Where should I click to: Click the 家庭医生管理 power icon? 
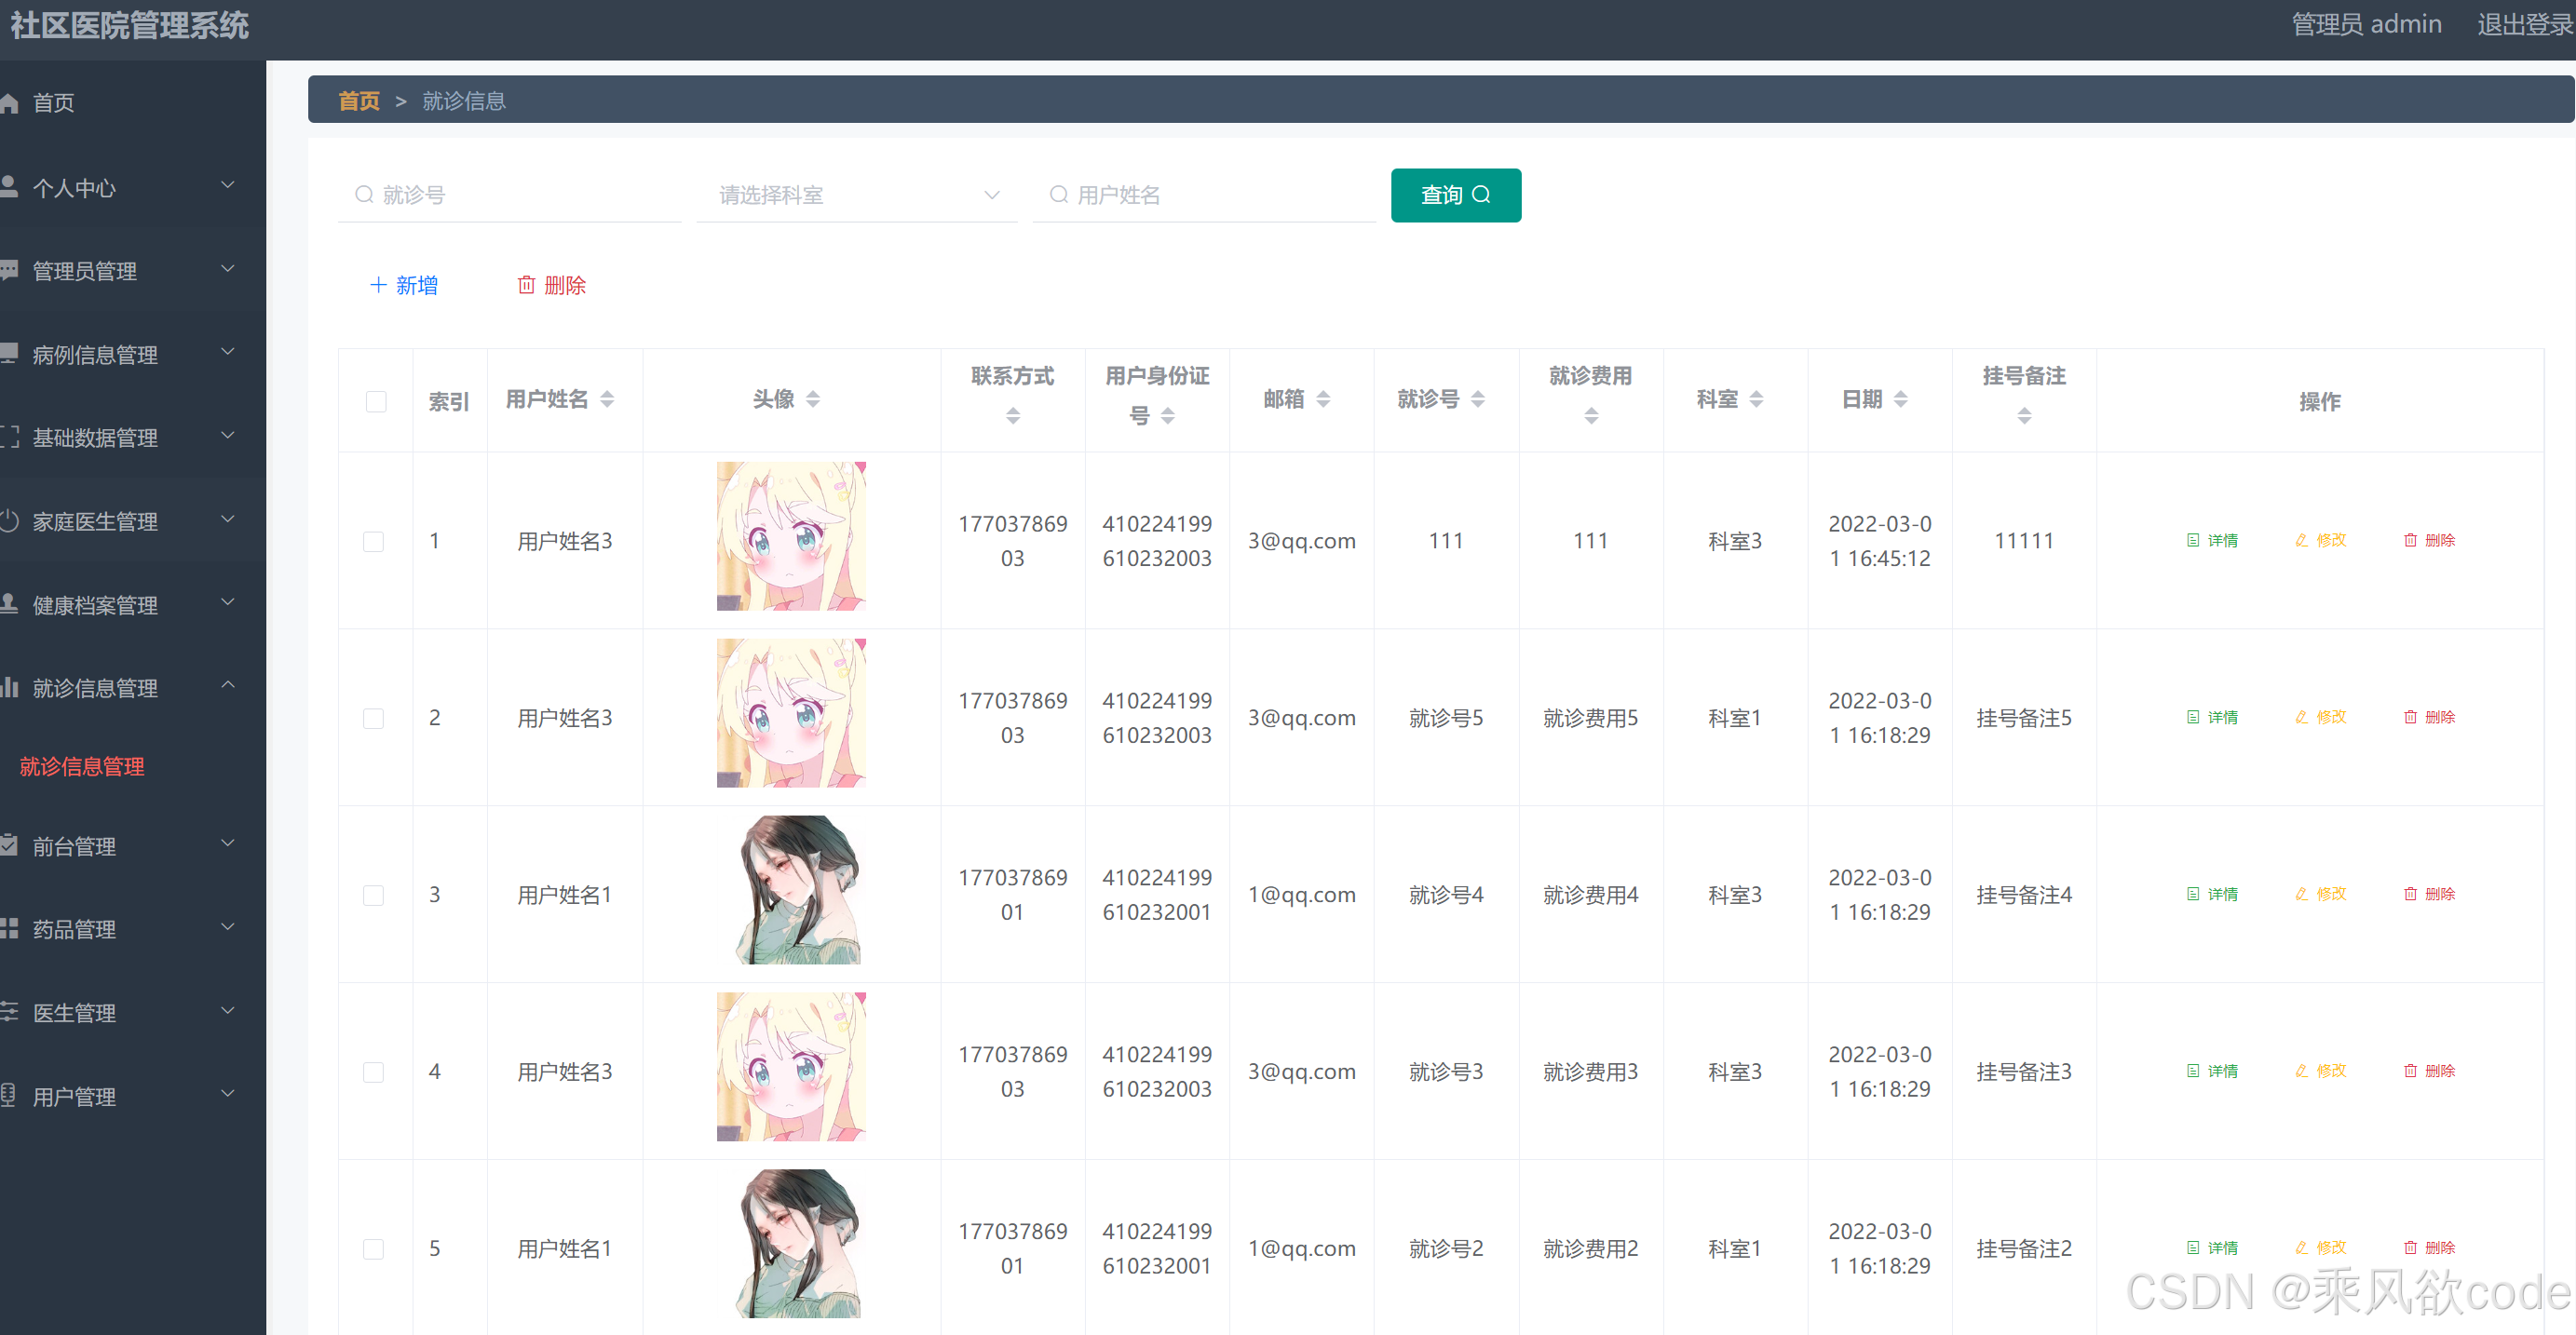pos(10,520)
